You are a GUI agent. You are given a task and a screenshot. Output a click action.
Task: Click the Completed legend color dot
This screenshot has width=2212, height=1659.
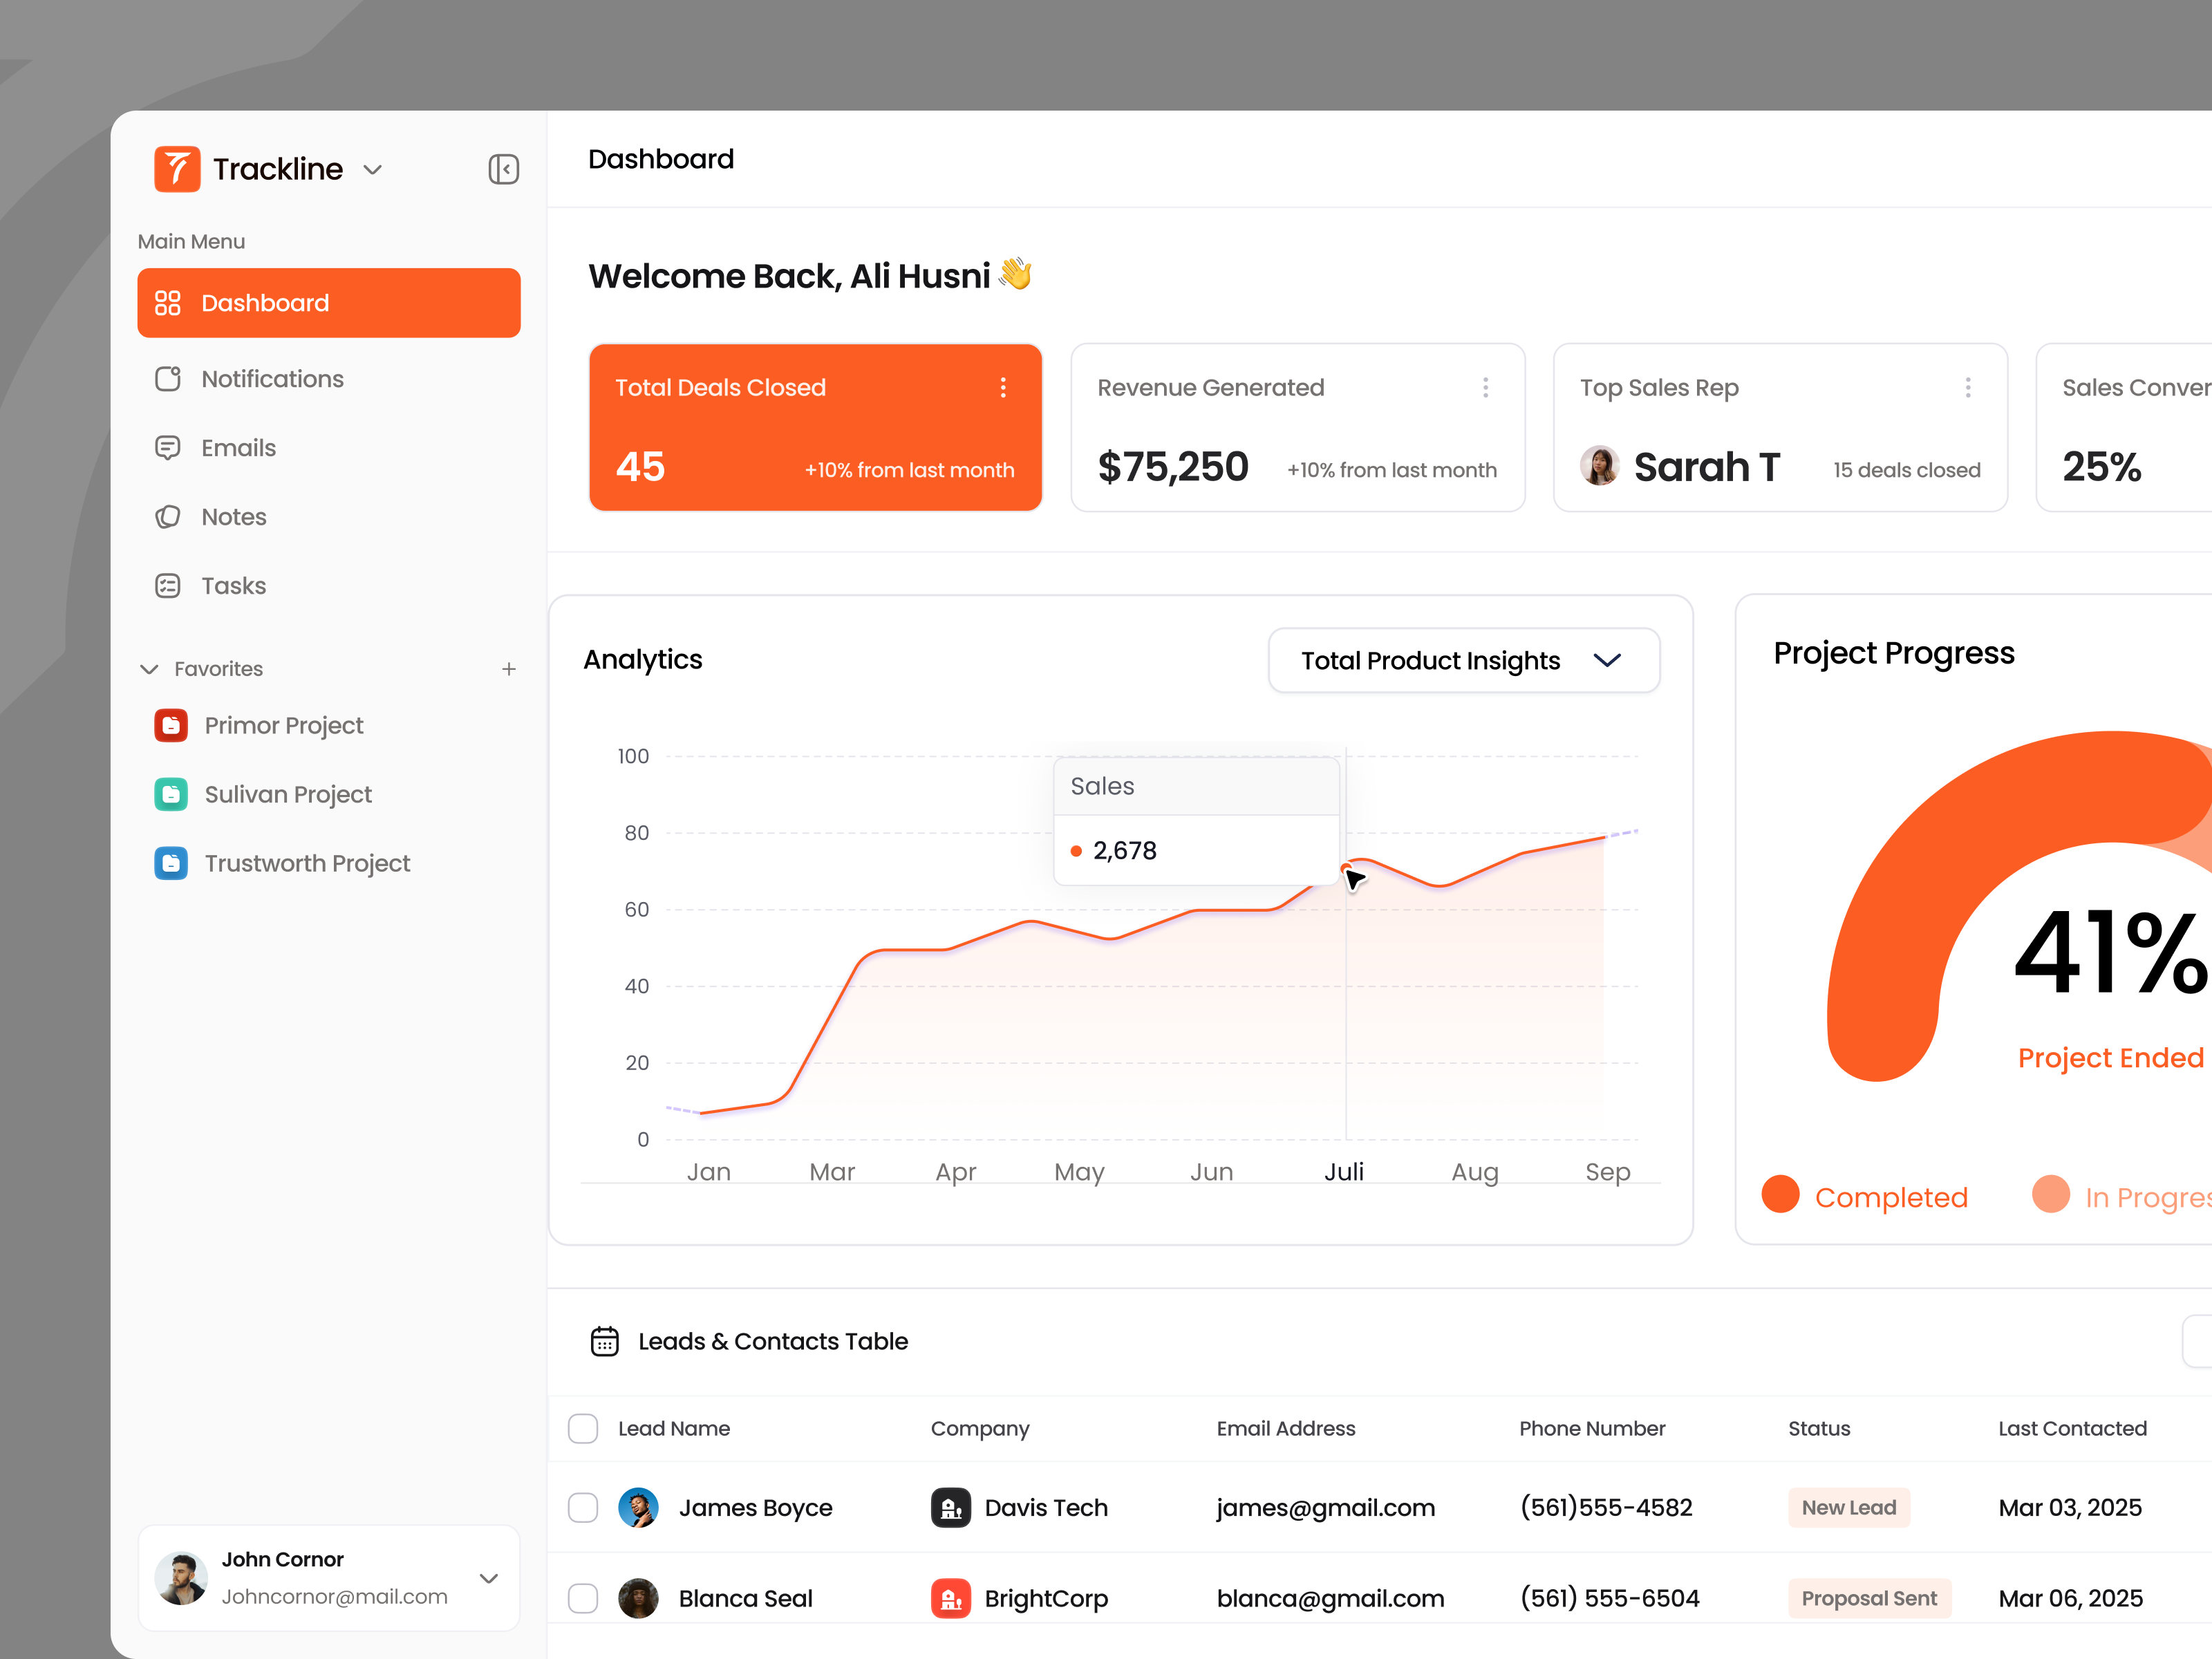point(1780,1194)
